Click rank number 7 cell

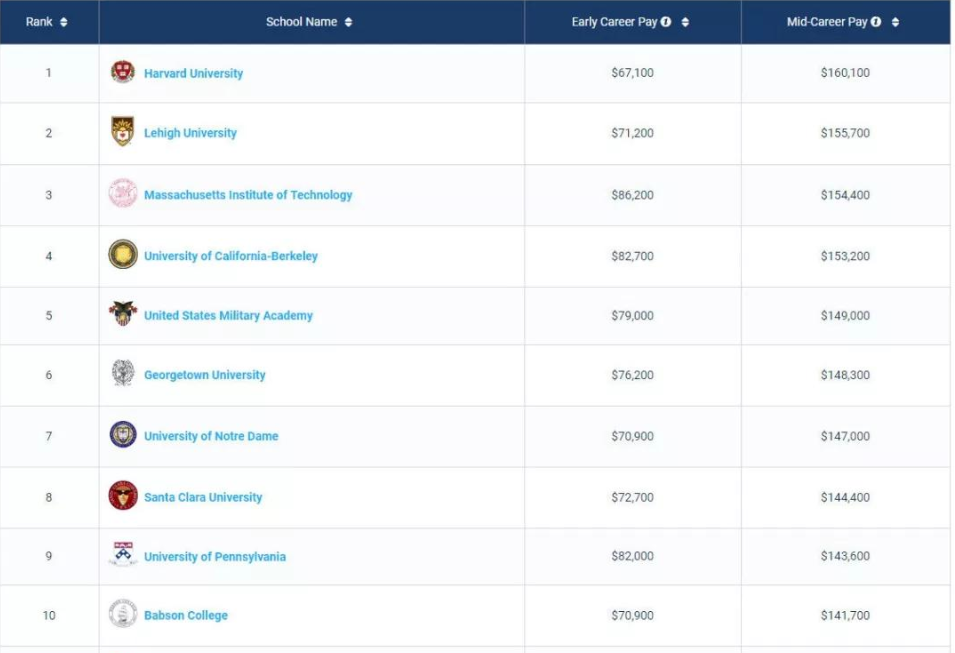tap(49, 436)
